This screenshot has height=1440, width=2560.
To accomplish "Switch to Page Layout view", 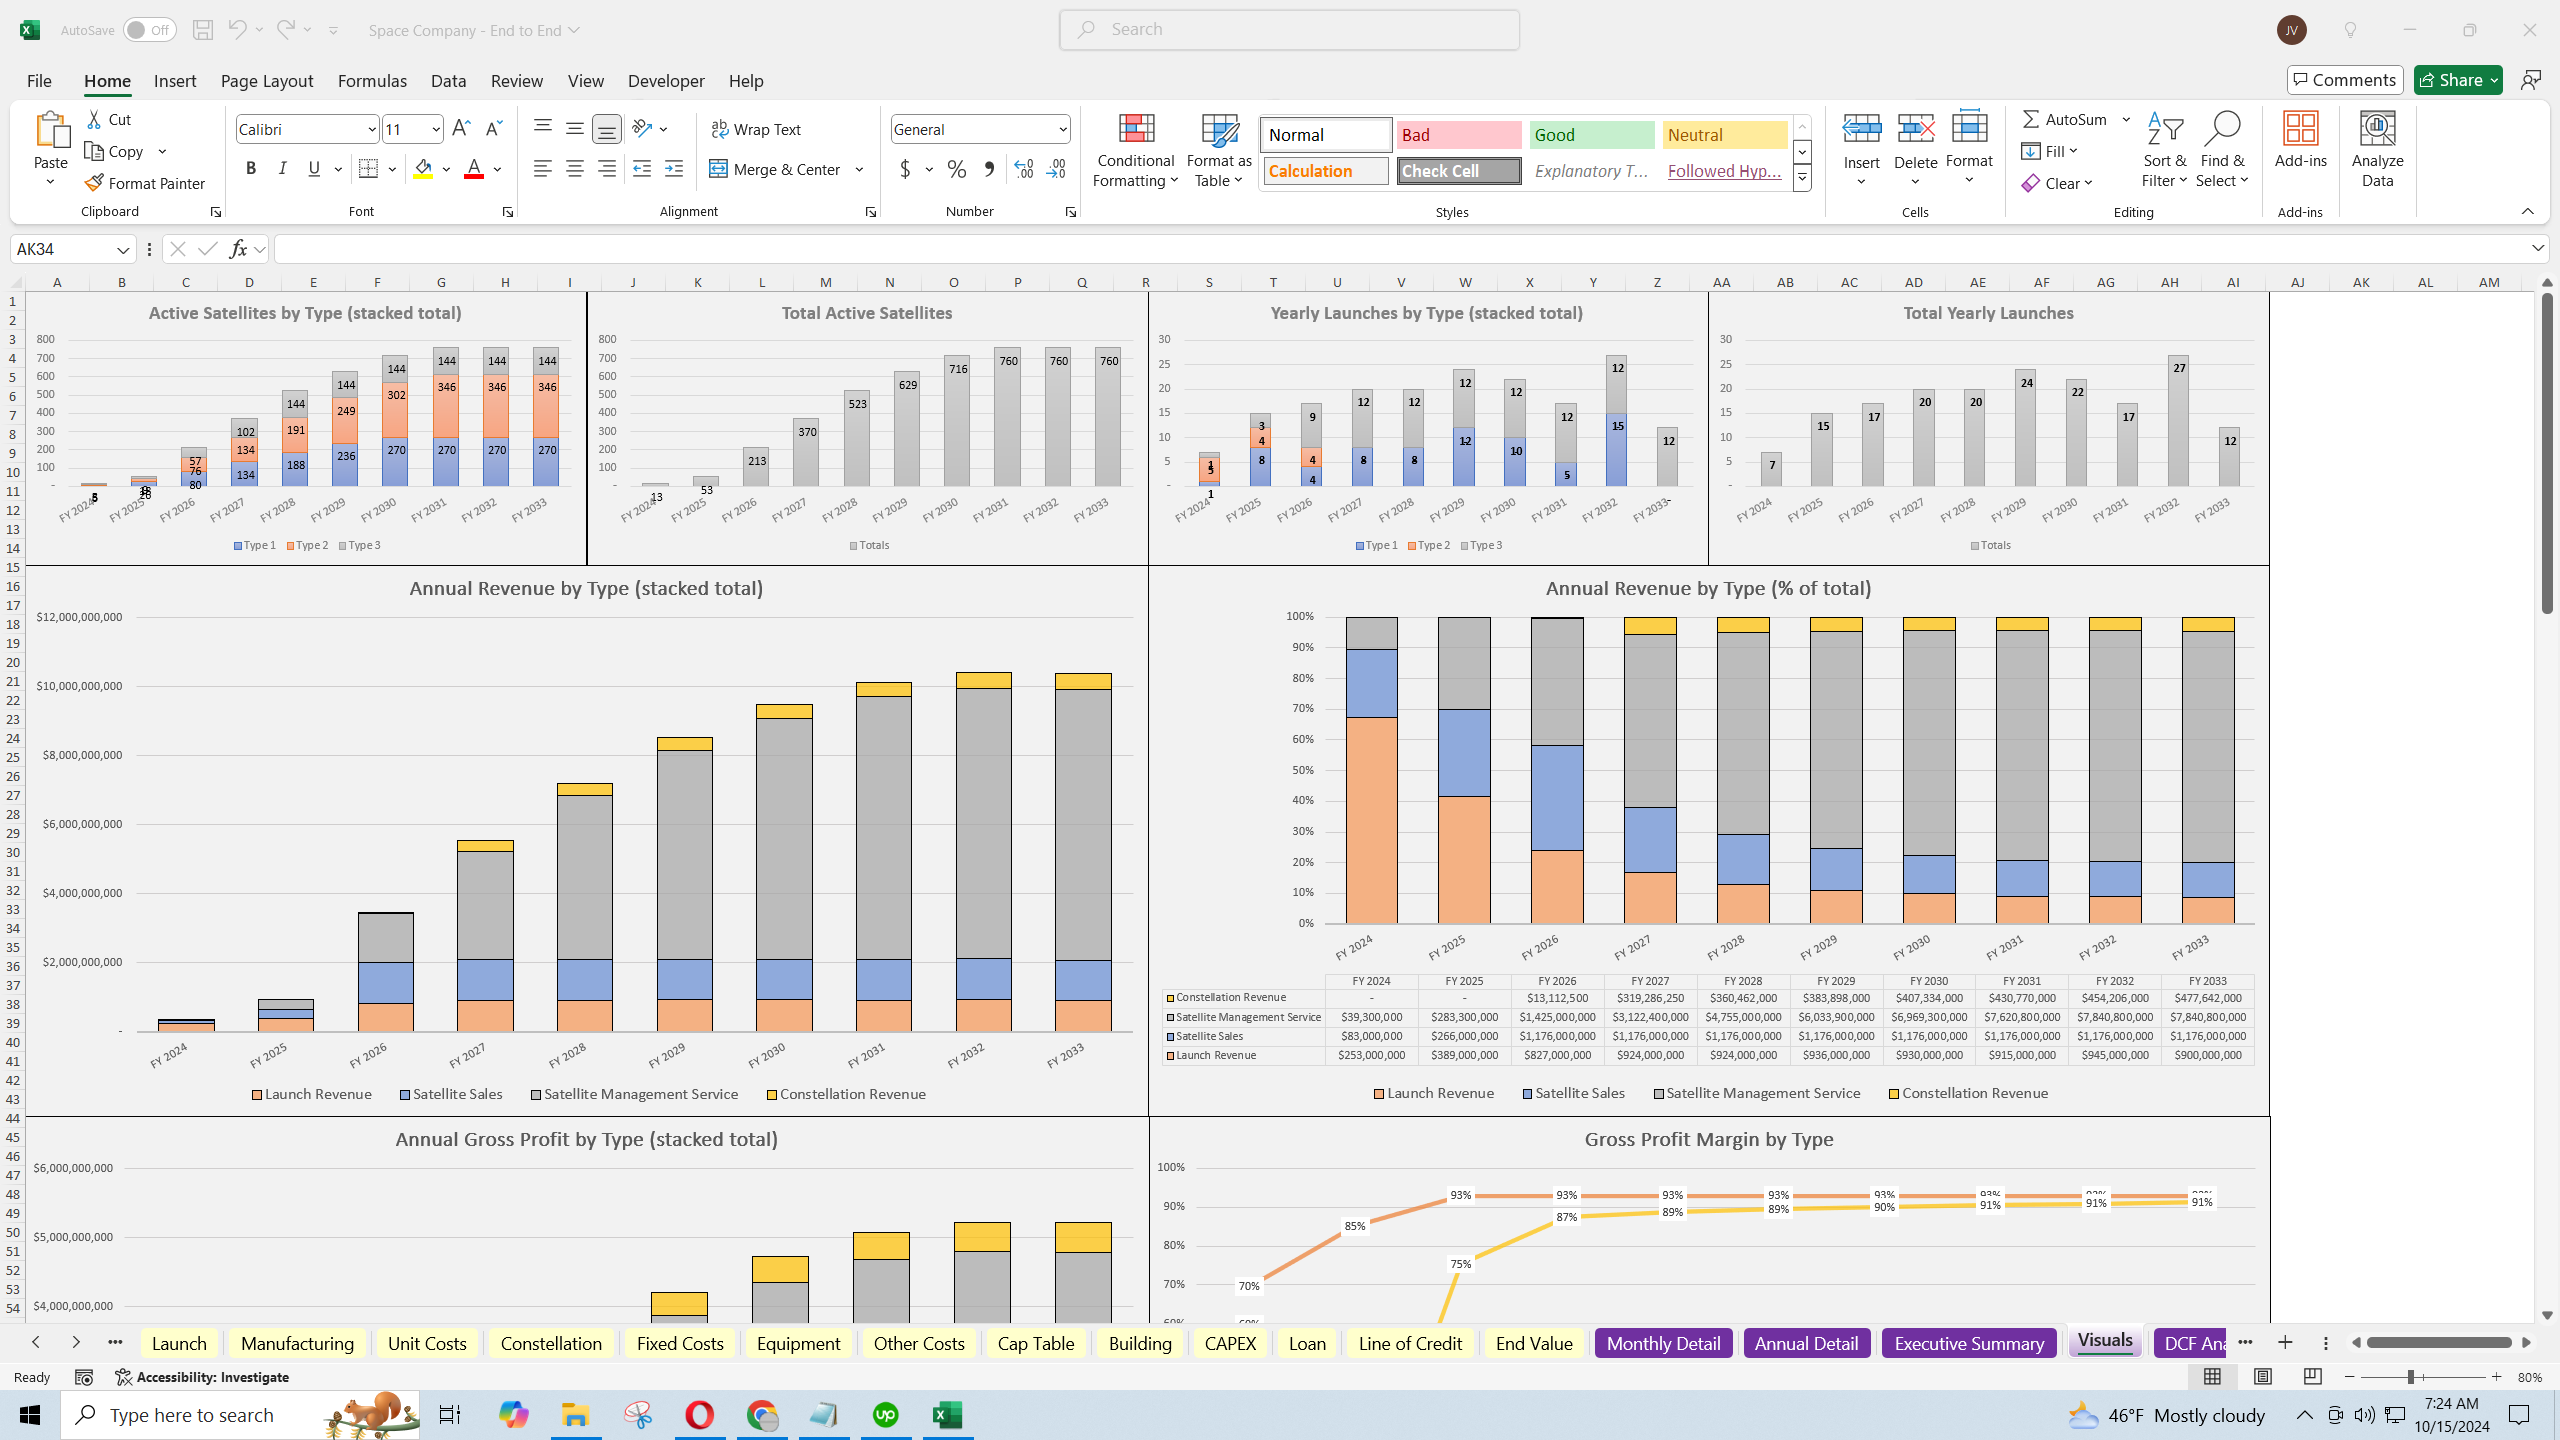I will 2263,1377.
